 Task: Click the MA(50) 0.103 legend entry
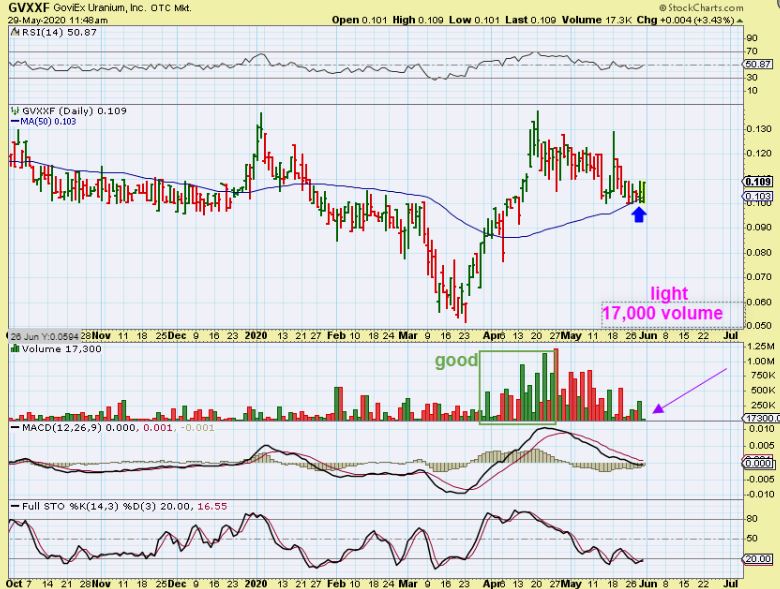[48, 121]
